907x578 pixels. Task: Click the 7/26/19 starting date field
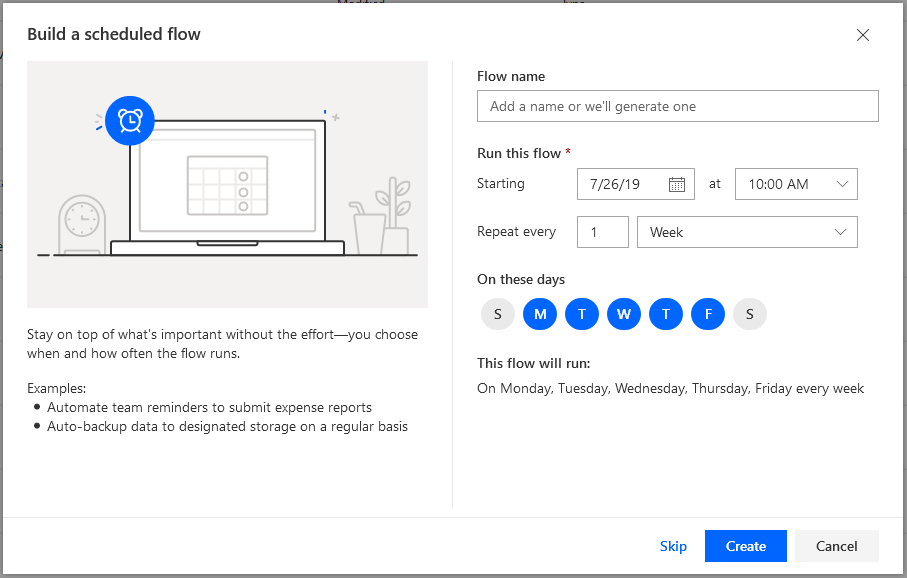pyautogui.click(x=620, y=183)
